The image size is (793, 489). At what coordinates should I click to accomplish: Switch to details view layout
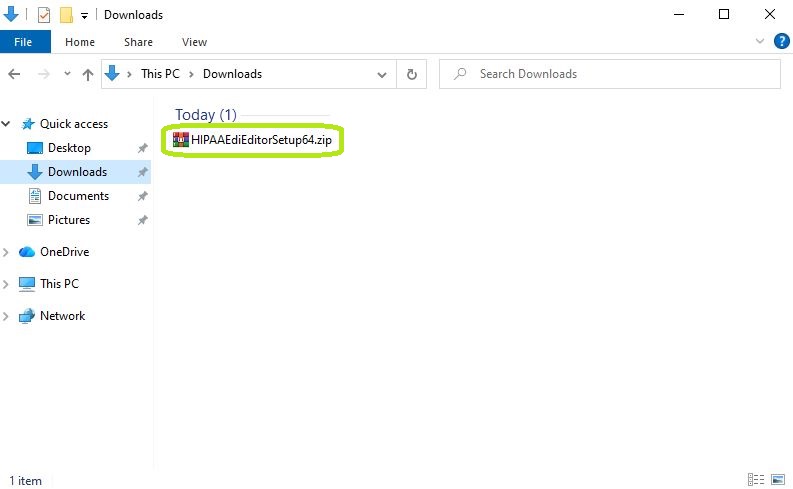pyautogui.click(x=756, y=479)
